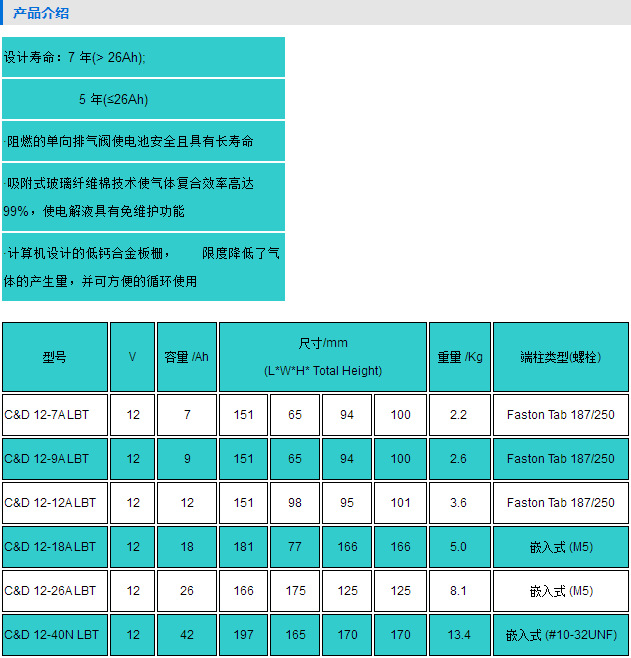Screen dimensions: 631x658
Task: Click the 计算机设计的低钙合金板栅 feature line
Action: [142, 267]
